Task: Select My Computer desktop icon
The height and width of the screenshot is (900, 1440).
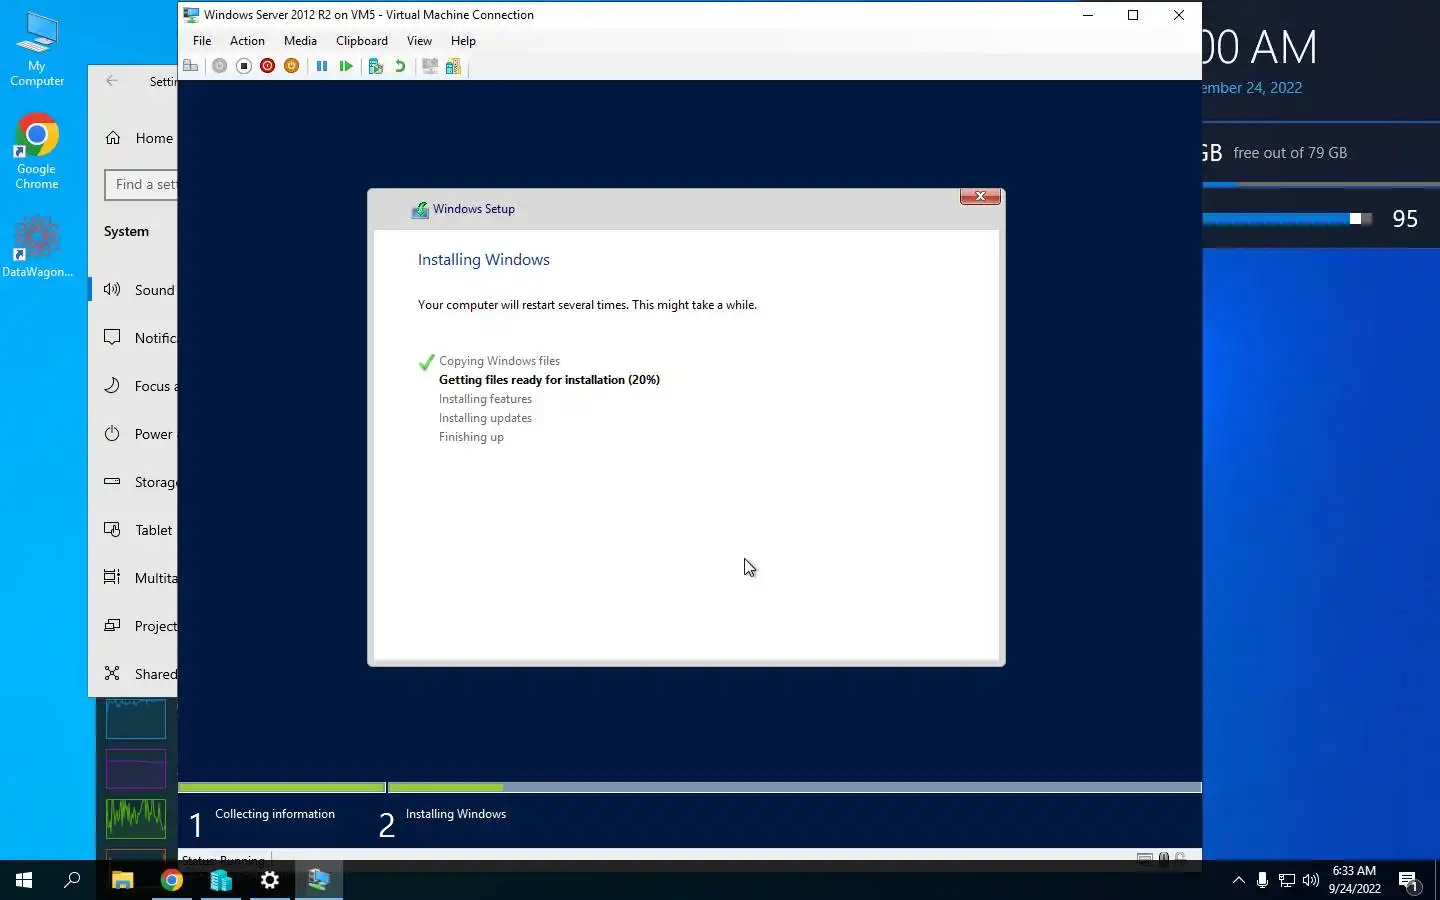Action: (37, 49)
